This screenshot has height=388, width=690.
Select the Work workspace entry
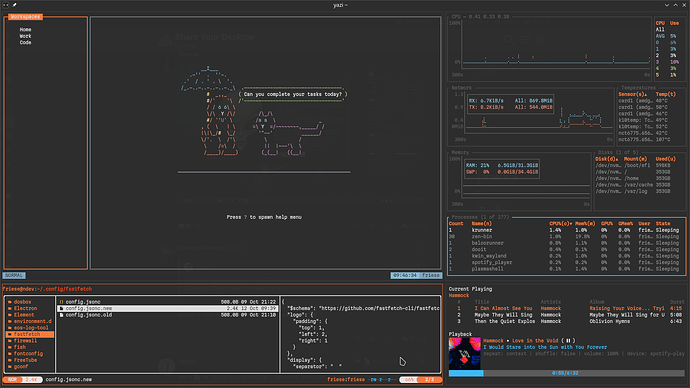coord(26,36)
